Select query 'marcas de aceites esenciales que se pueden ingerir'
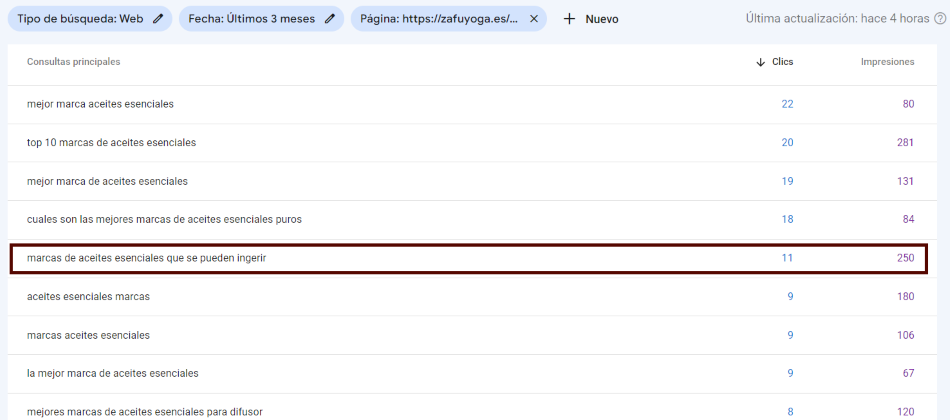This screenshot has width=950, height=420. point(147,258)
